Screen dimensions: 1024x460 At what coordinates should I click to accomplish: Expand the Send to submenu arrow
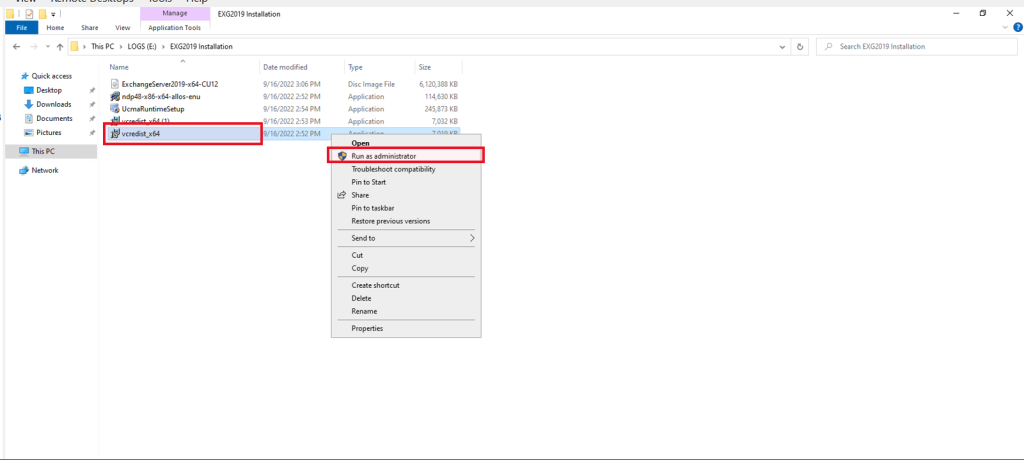tap(472, 238)
